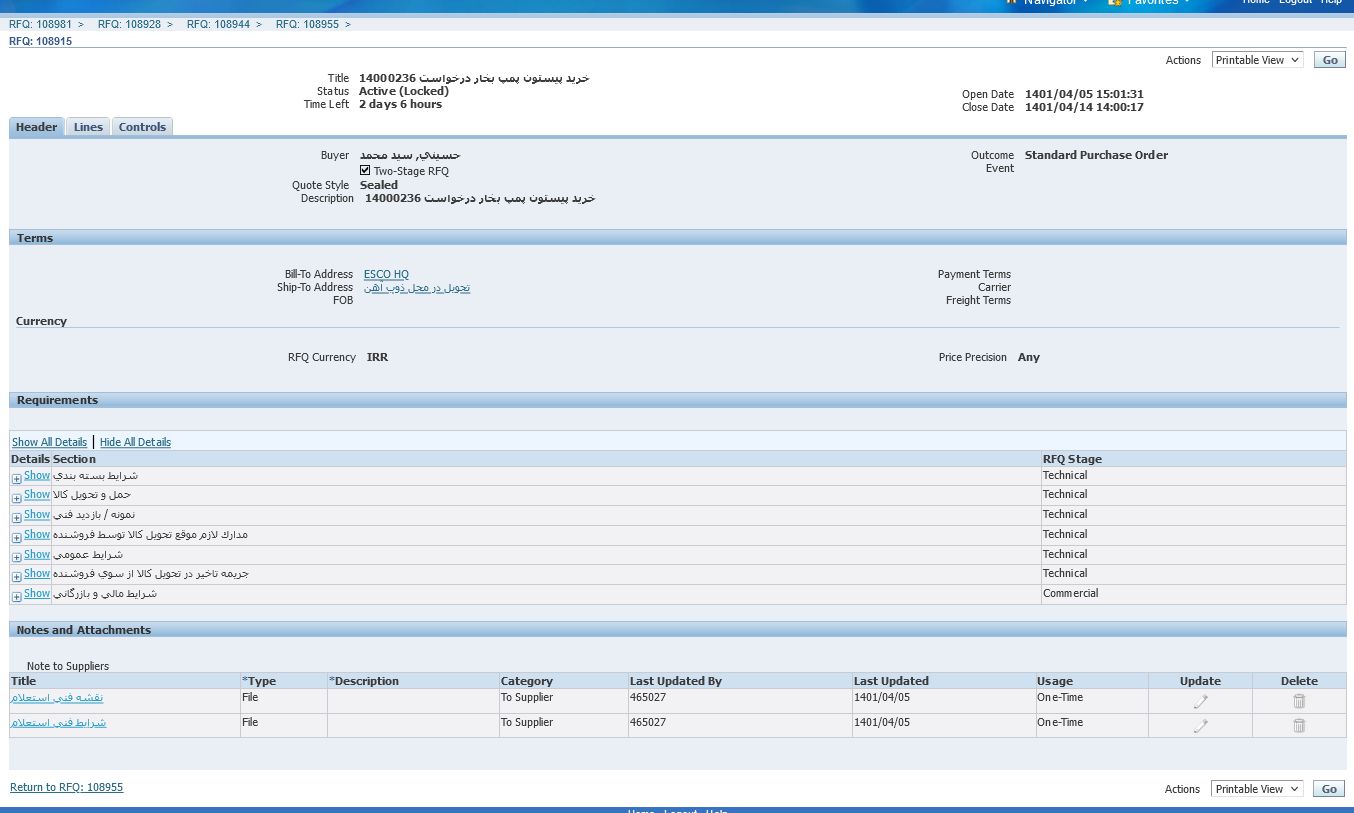1354x813 pixels.
Task: Click Show link for شرايط بسته بندي
Action: click(x=37, y=475)
